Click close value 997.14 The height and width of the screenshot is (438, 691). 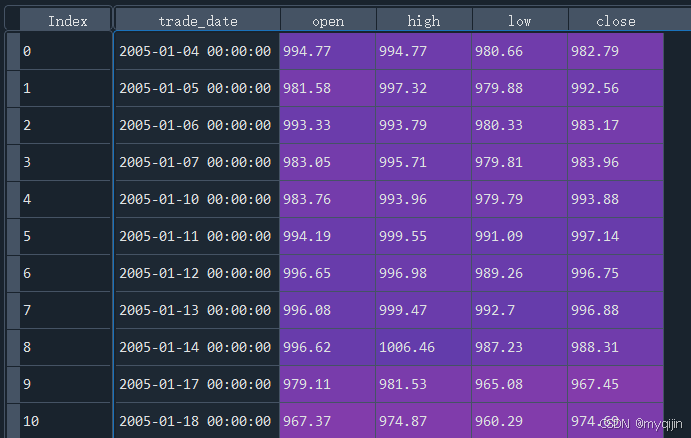click(616, 236)
